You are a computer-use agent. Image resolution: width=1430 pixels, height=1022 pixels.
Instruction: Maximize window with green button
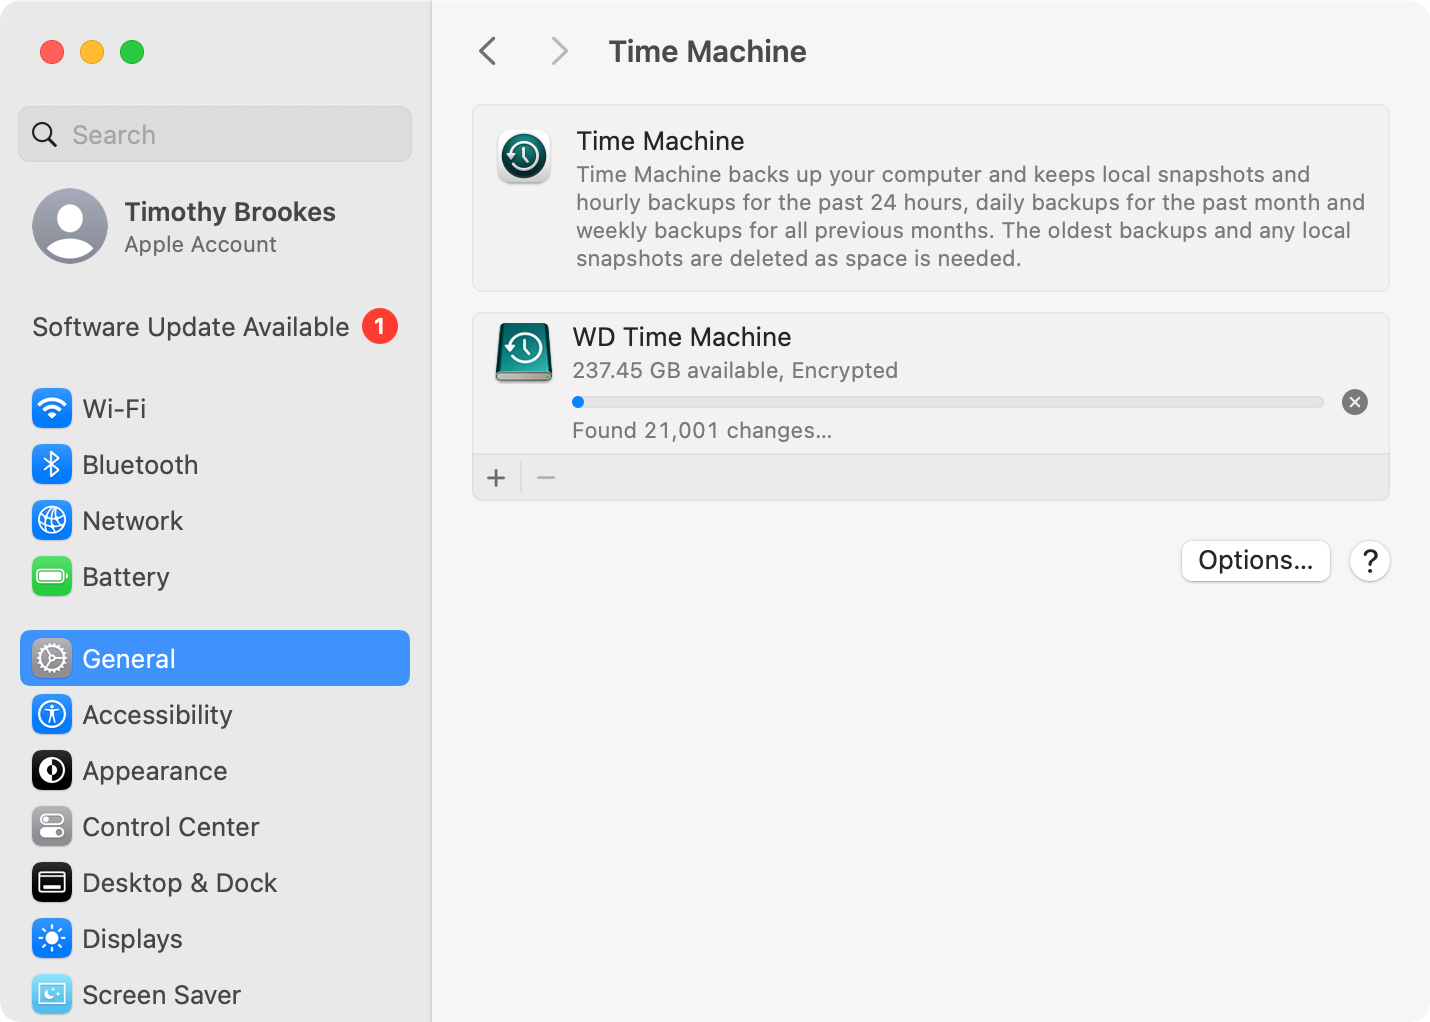(132, 52)
